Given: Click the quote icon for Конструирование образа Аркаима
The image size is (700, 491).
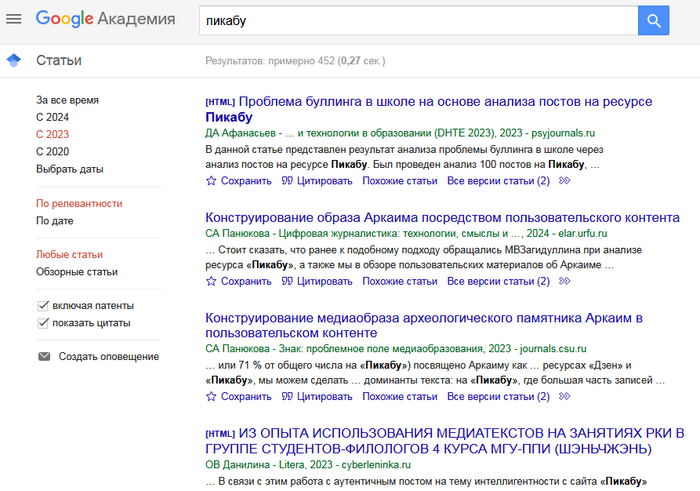Looking at the screenshot, I should pos(287,281).
